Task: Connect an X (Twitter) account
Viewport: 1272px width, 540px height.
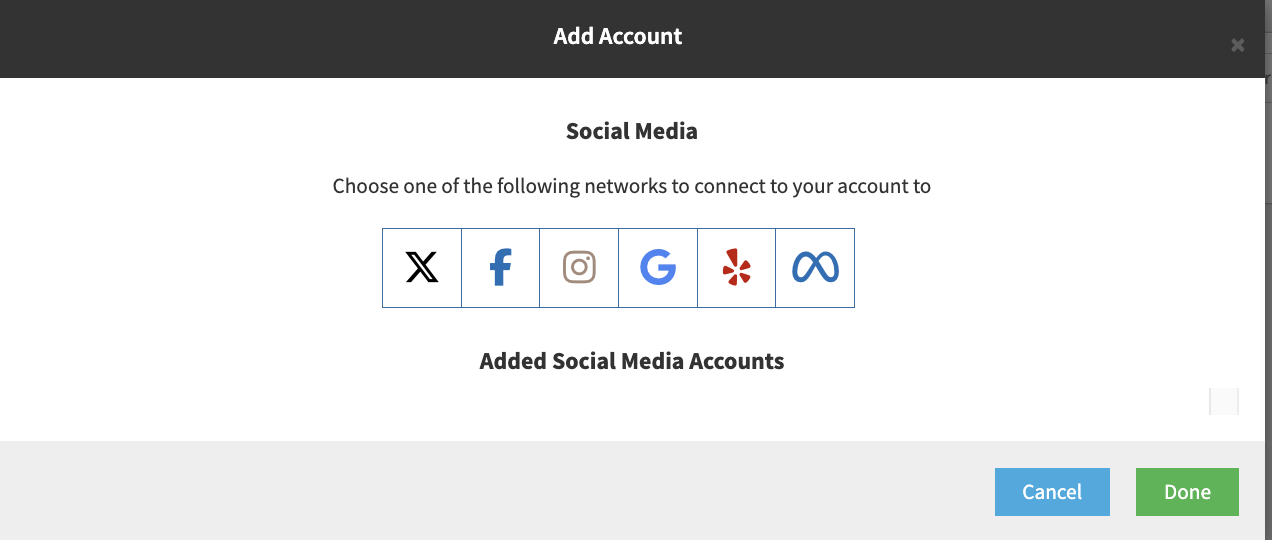Action: pos(422,268)
